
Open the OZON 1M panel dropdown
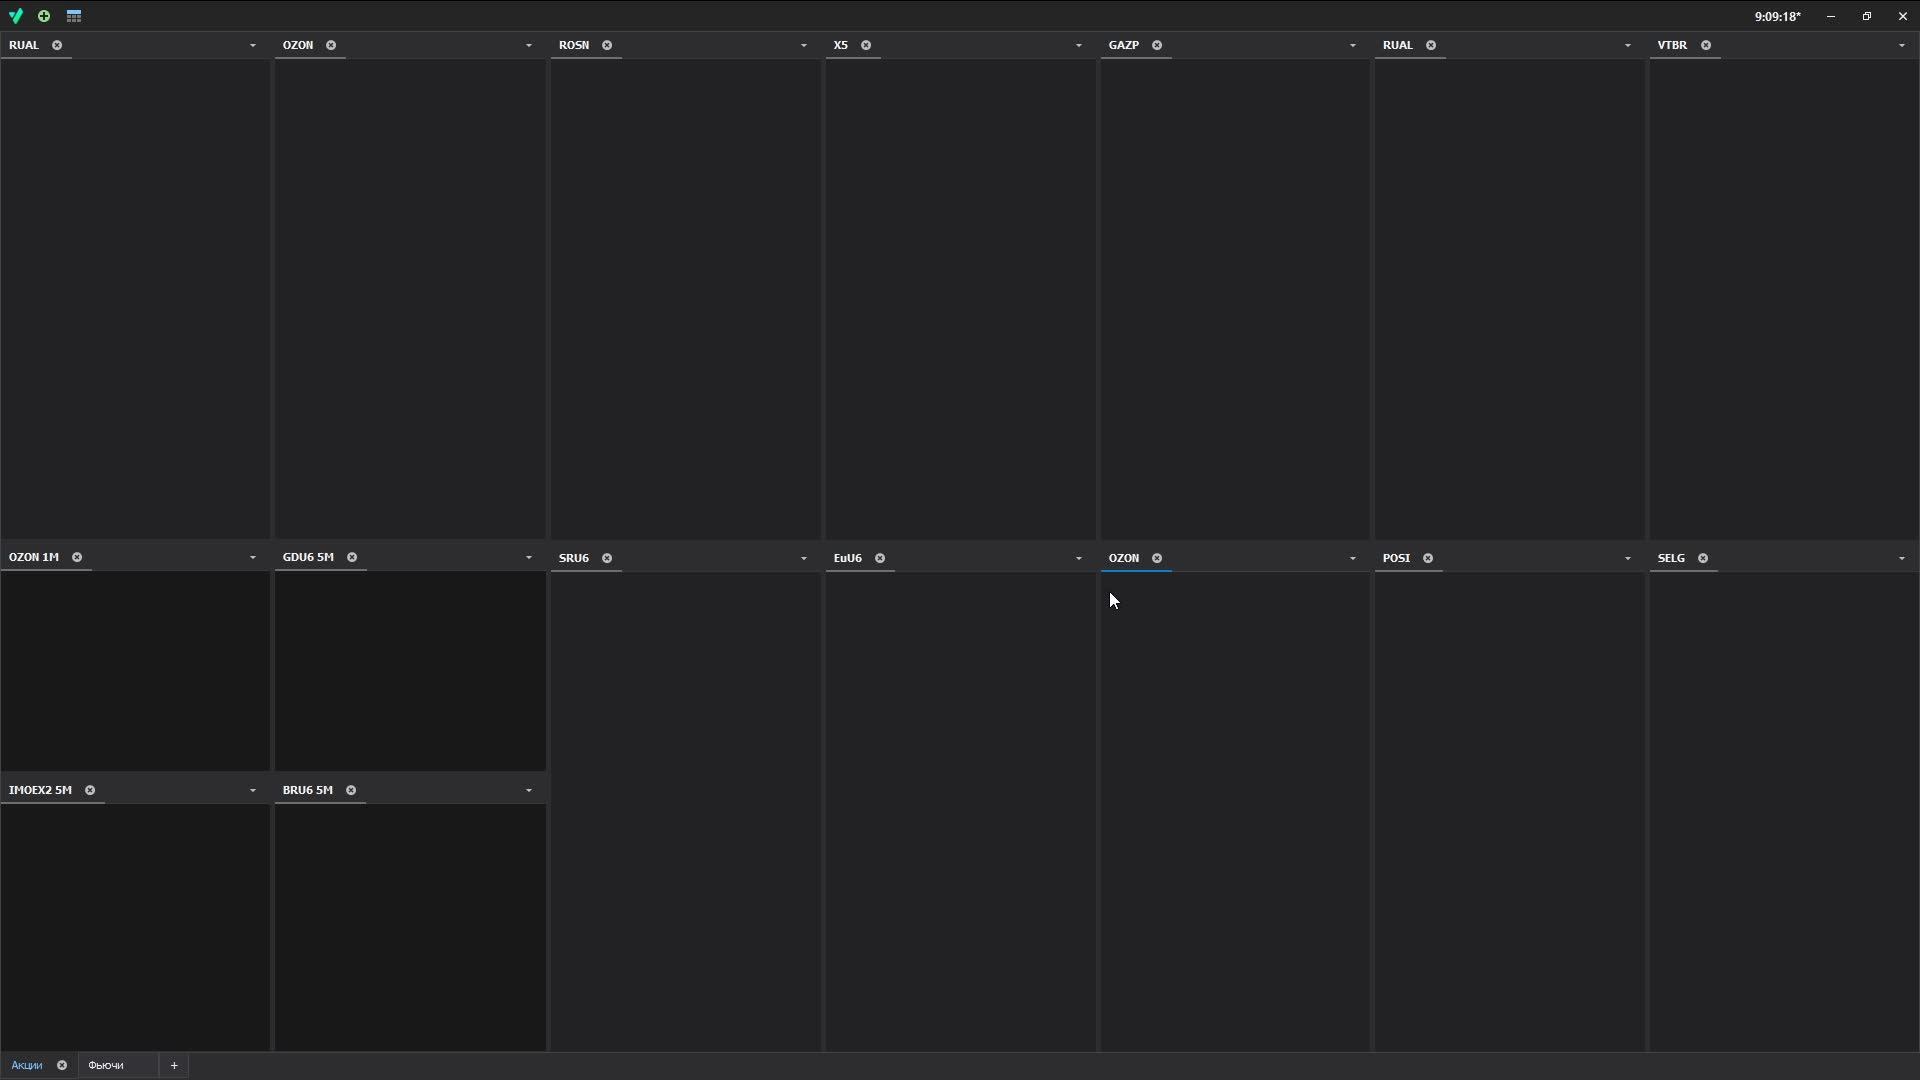pyautogui.click(x=252, y=557)
